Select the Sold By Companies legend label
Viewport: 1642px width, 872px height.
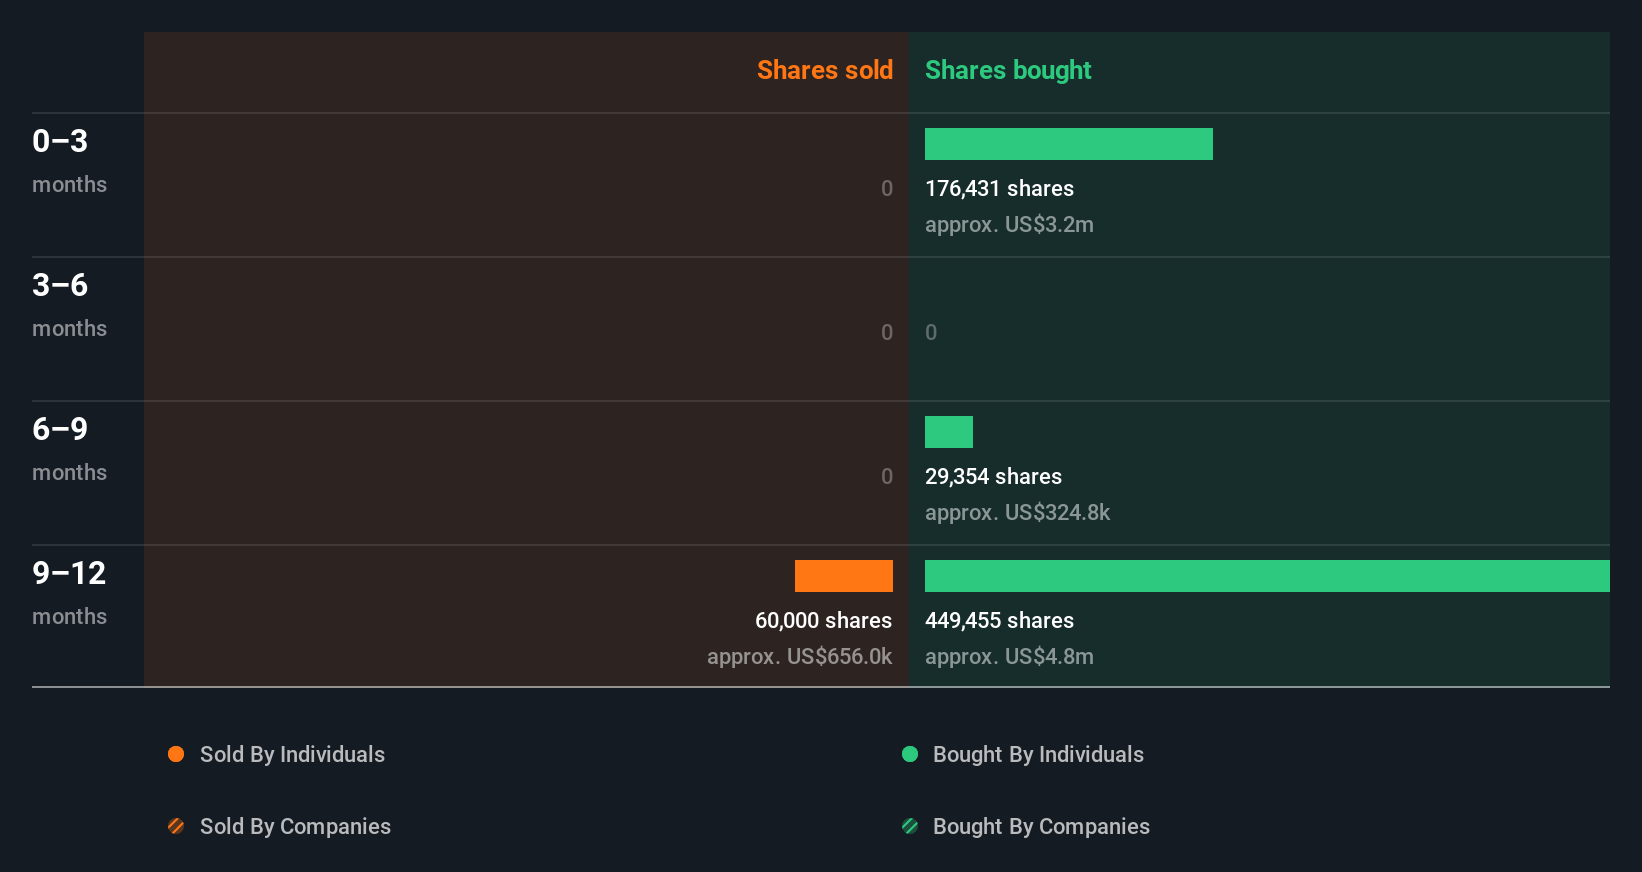295,827
